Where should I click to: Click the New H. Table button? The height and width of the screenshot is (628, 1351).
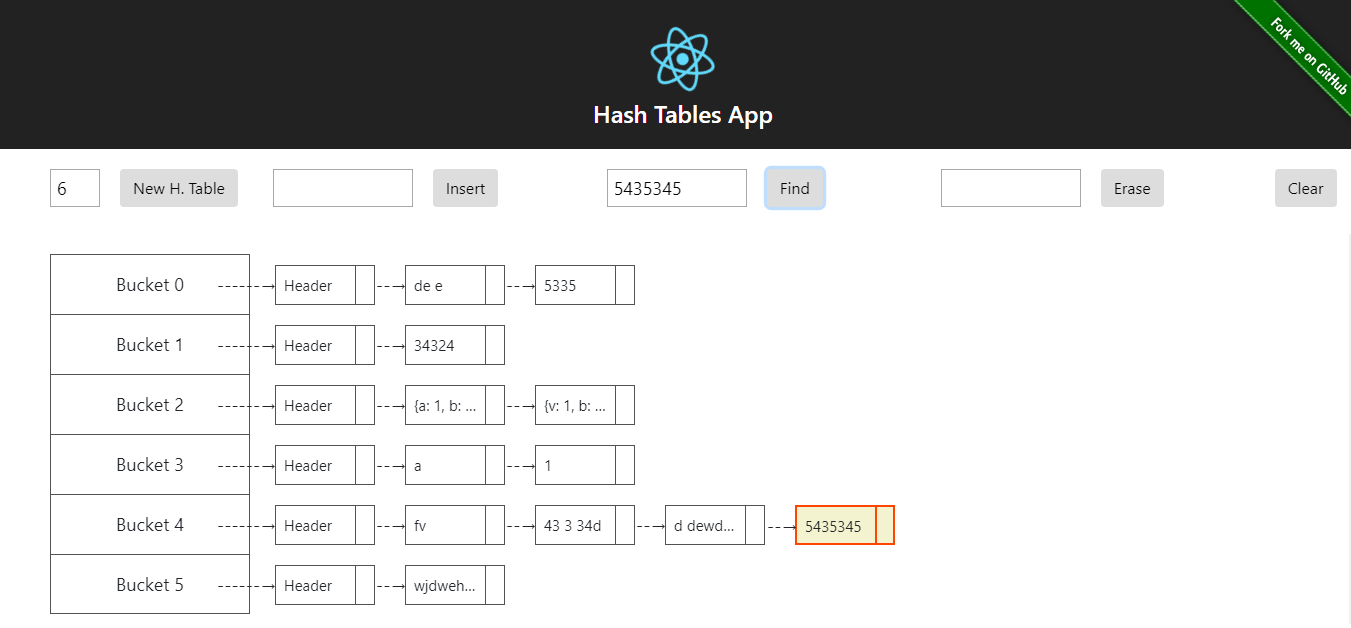(179, 188)
